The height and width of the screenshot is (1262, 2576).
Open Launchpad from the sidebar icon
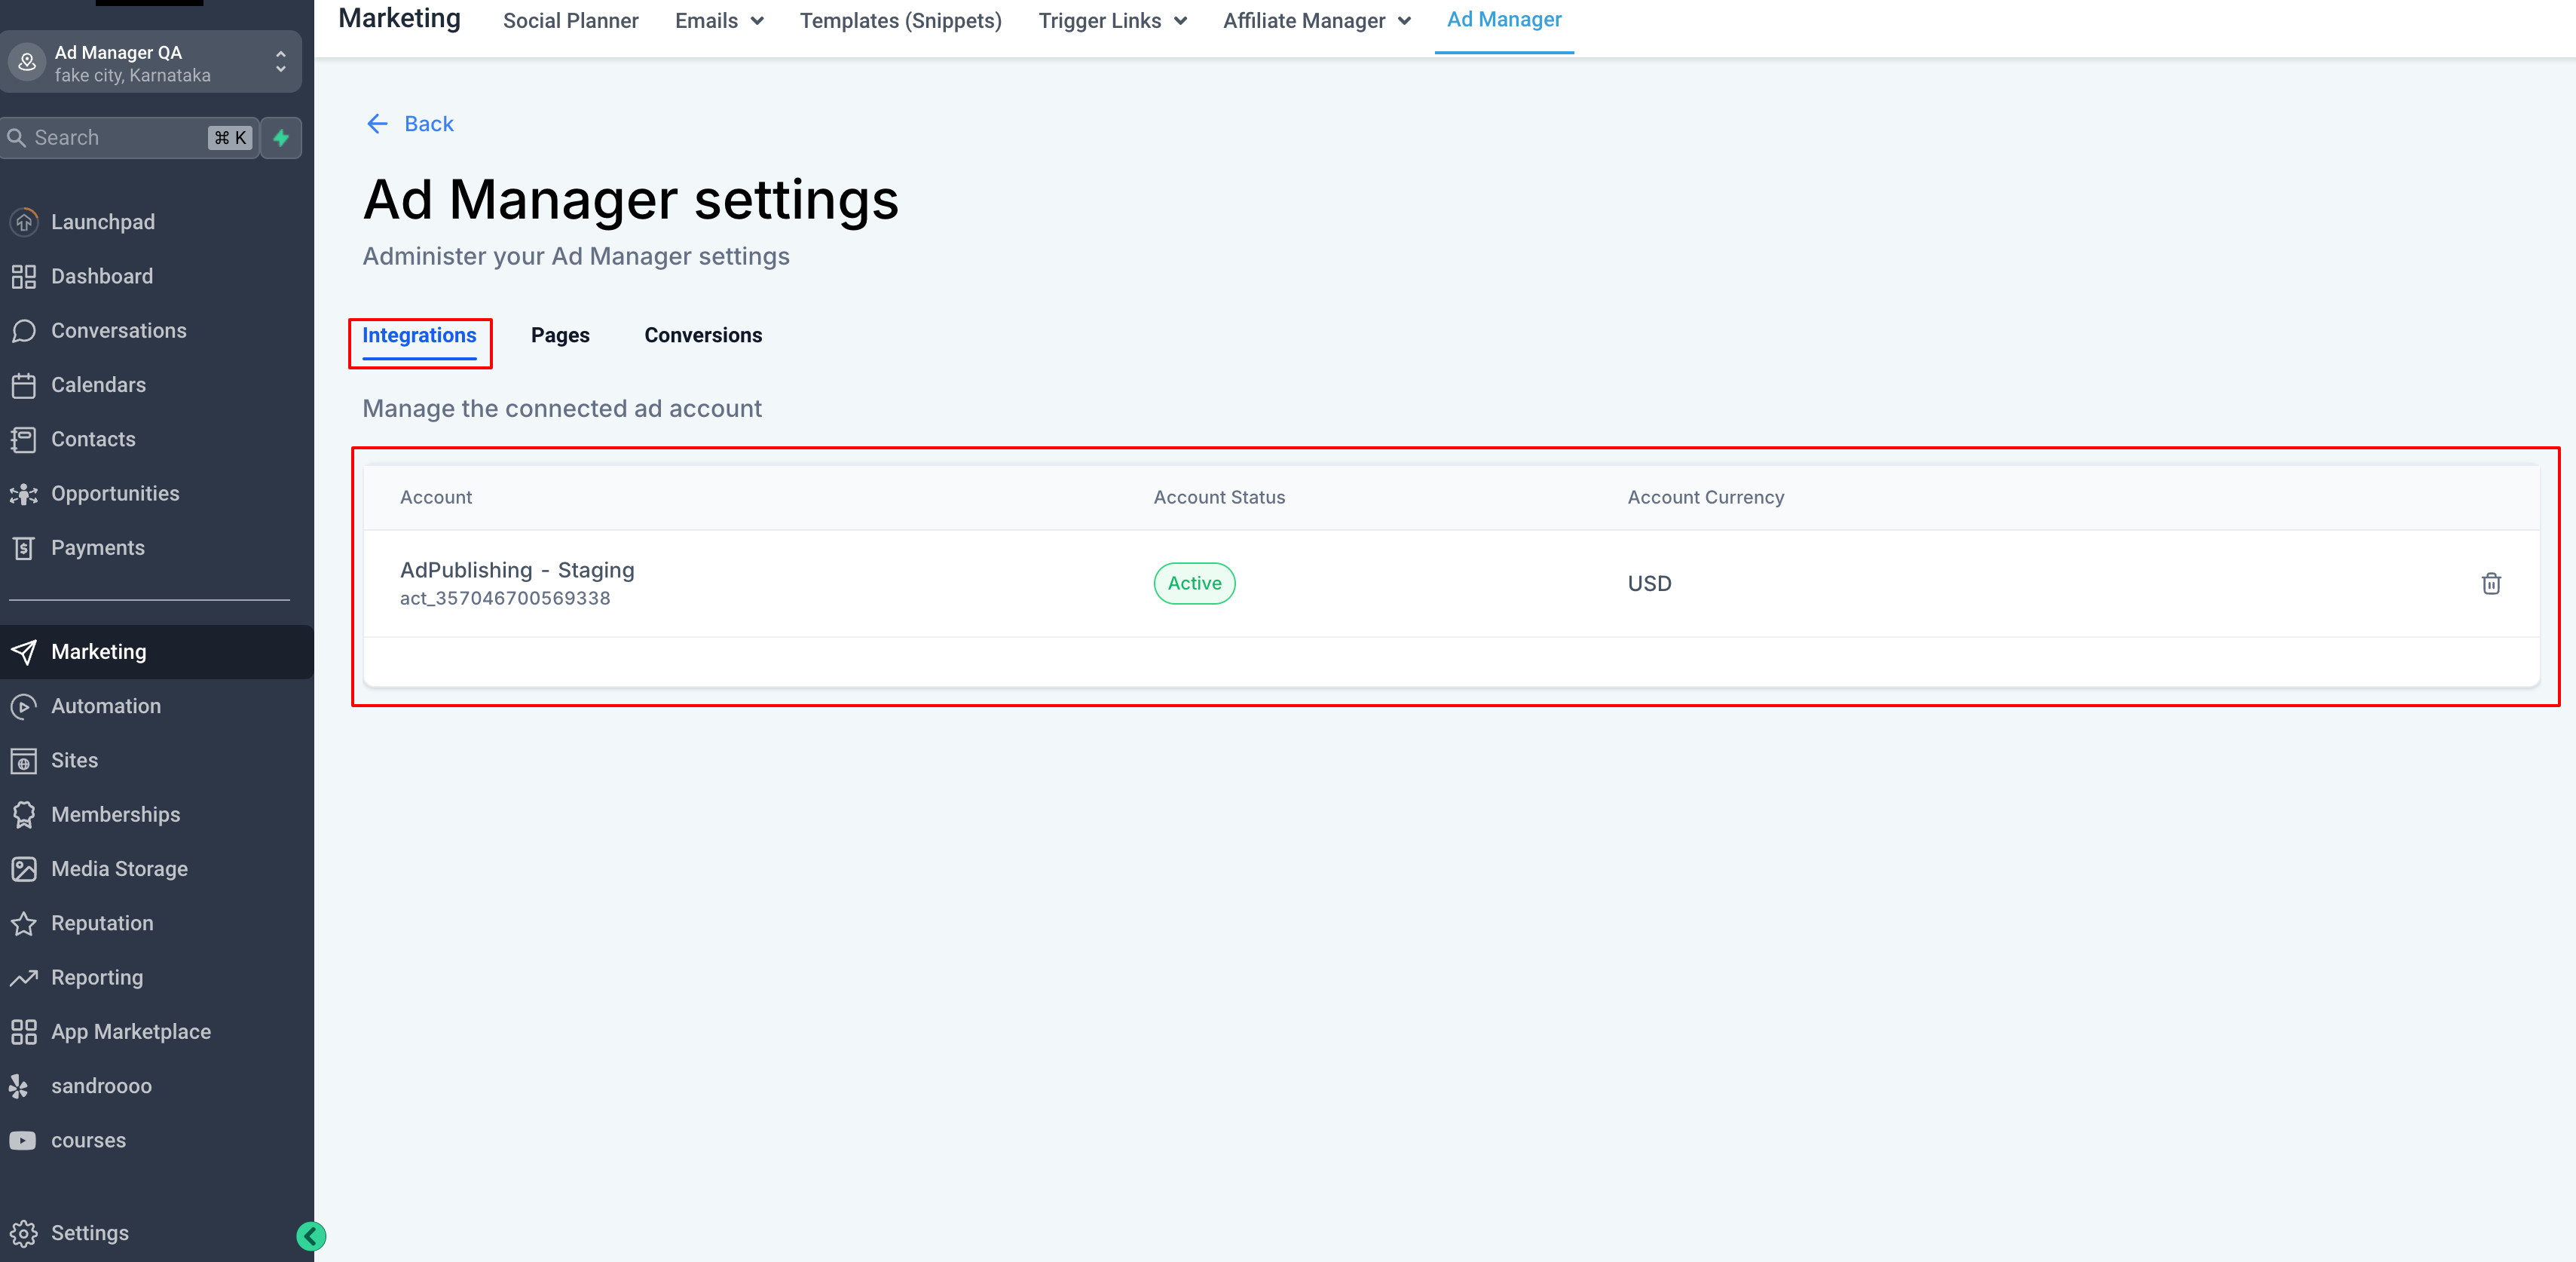(24, 222)
